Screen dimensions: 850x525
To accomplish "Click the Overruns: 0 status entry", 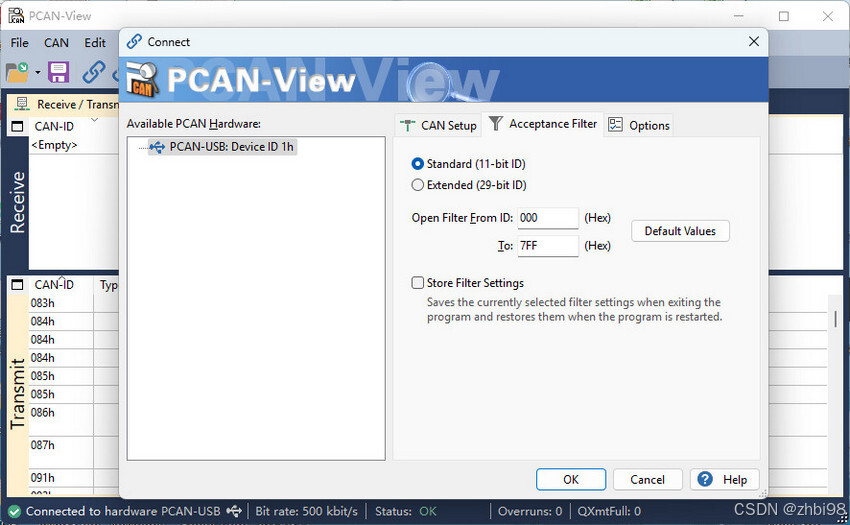I will [x=530, y=511].
